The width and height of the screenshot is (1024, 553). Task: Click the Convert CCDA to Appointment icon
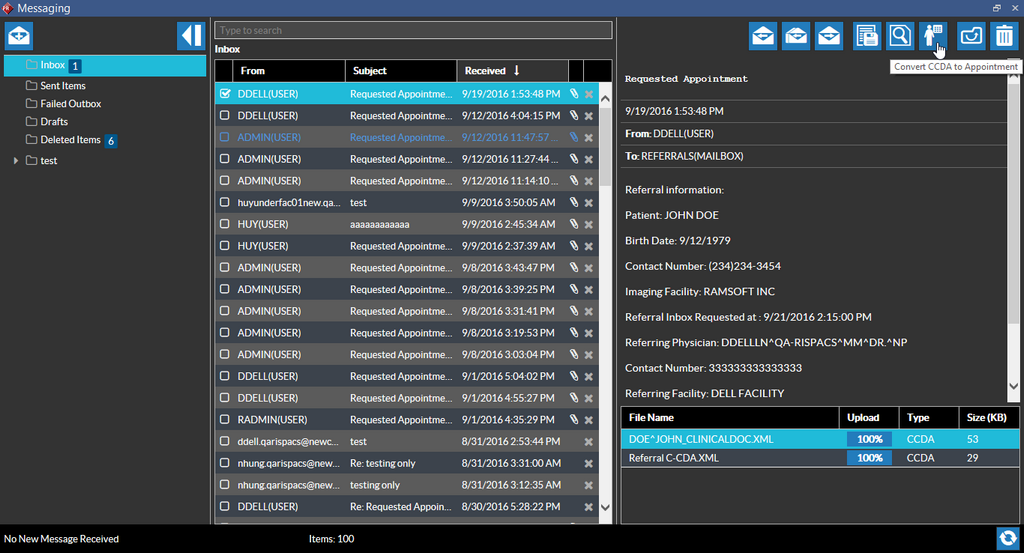tap(933, 36)
